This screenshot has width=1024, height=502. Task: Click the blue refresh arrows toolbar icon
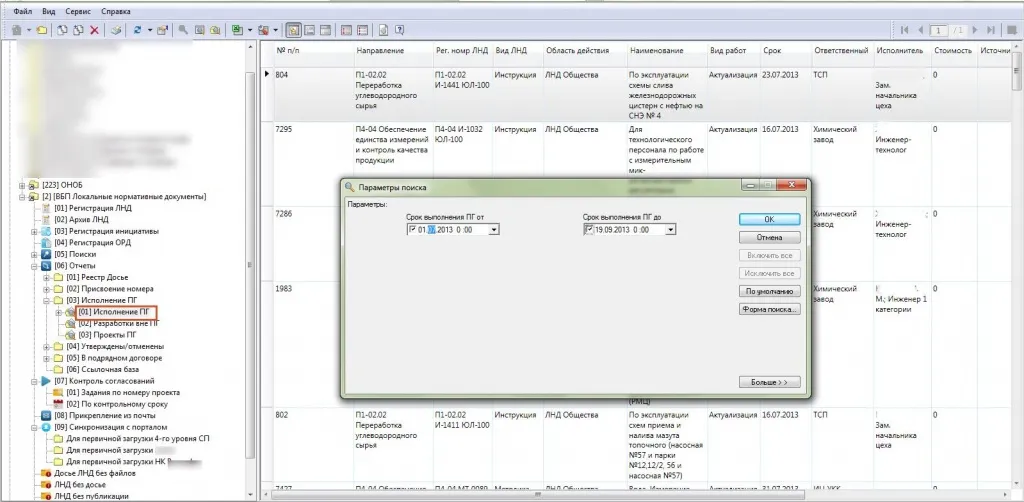136,30
